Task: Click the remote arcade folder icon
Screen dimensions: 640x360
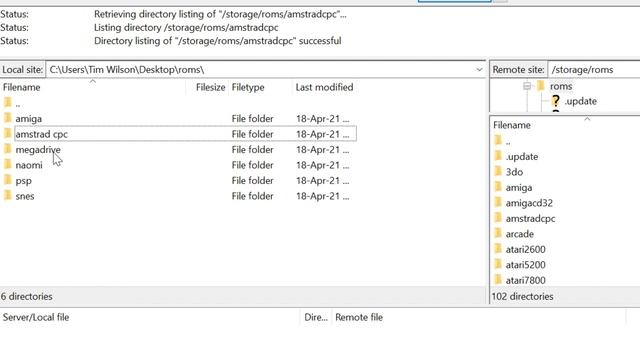Action: coord(498,233)
